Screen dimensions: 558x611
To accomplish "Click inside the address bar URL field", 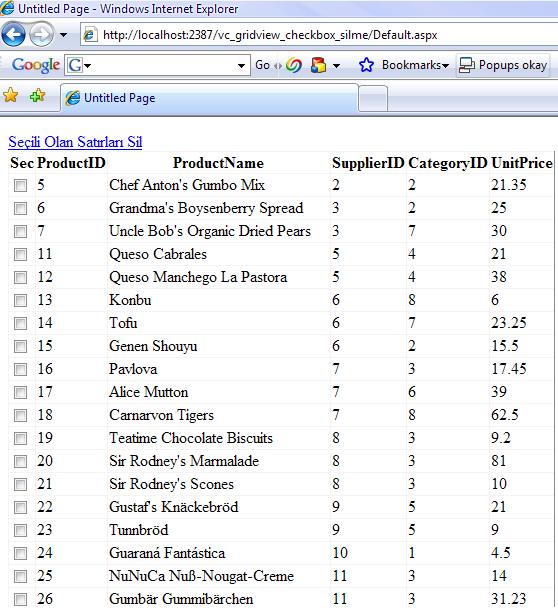I will coord(319,35).
